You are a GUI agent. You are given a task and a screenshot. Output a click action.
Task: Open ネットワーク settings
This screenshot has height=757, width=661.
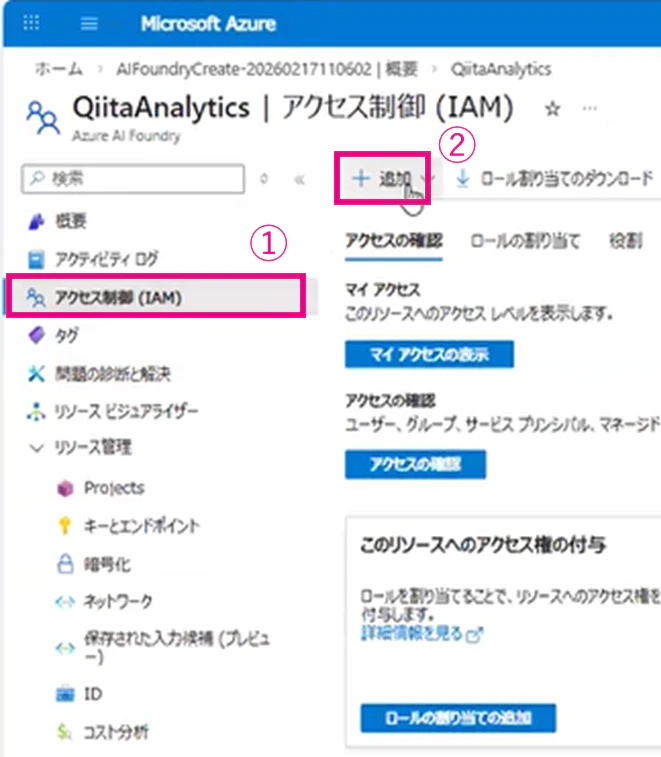[x=118, y=601]
